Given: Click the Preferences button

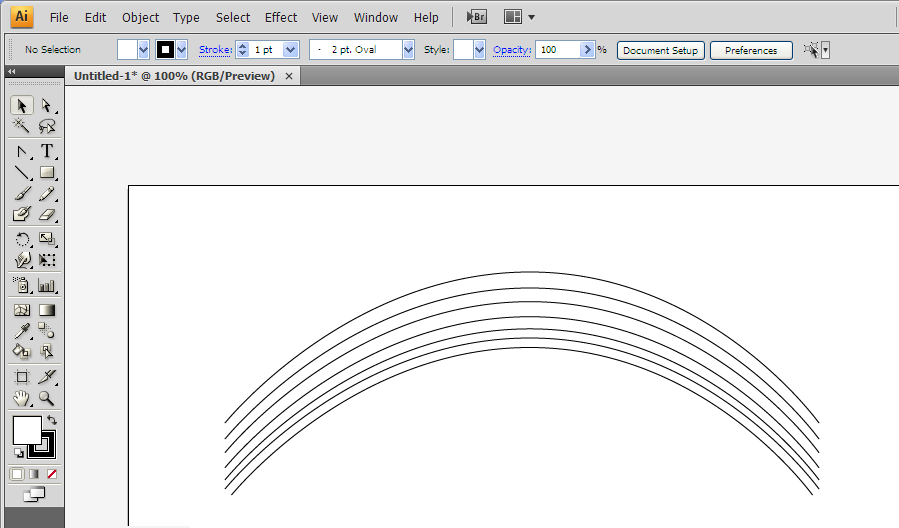Looking at the screenshot, I should pyautogui.click(x=751, y=50).
